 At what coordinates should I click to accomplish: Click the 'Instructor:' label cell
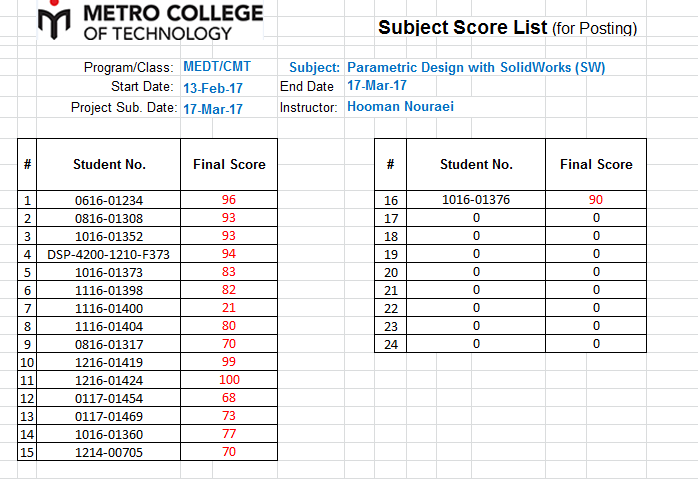(x=308, y=107)
